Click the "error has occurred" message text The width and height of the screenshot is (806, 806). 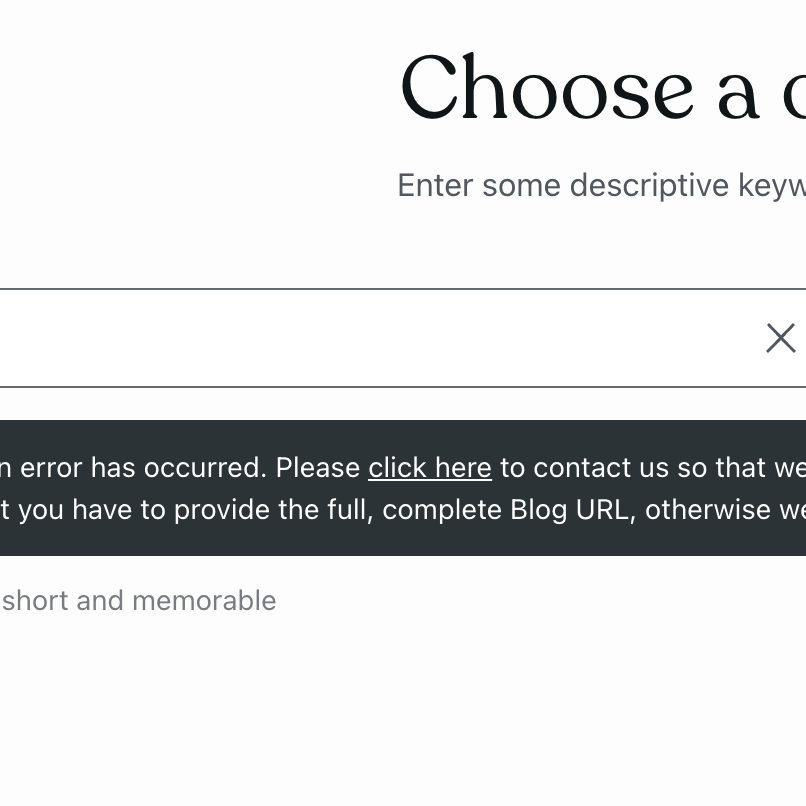tap(142, 468)
